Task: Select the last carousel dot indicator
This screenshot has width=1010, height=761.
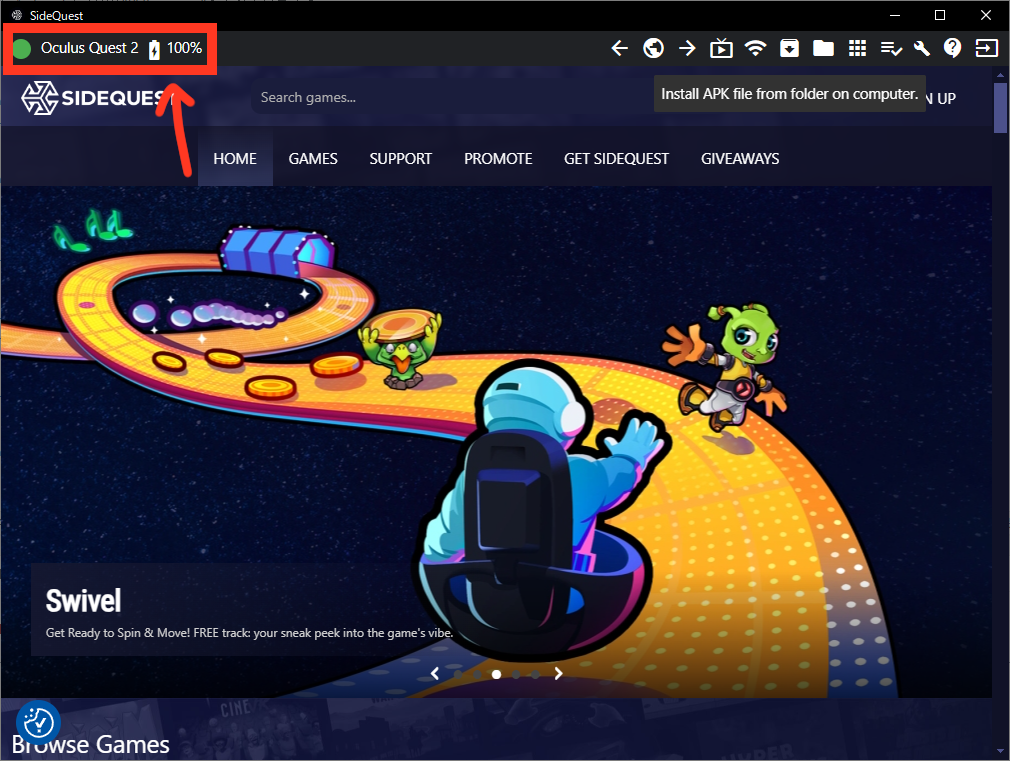Action: [535, 674]
